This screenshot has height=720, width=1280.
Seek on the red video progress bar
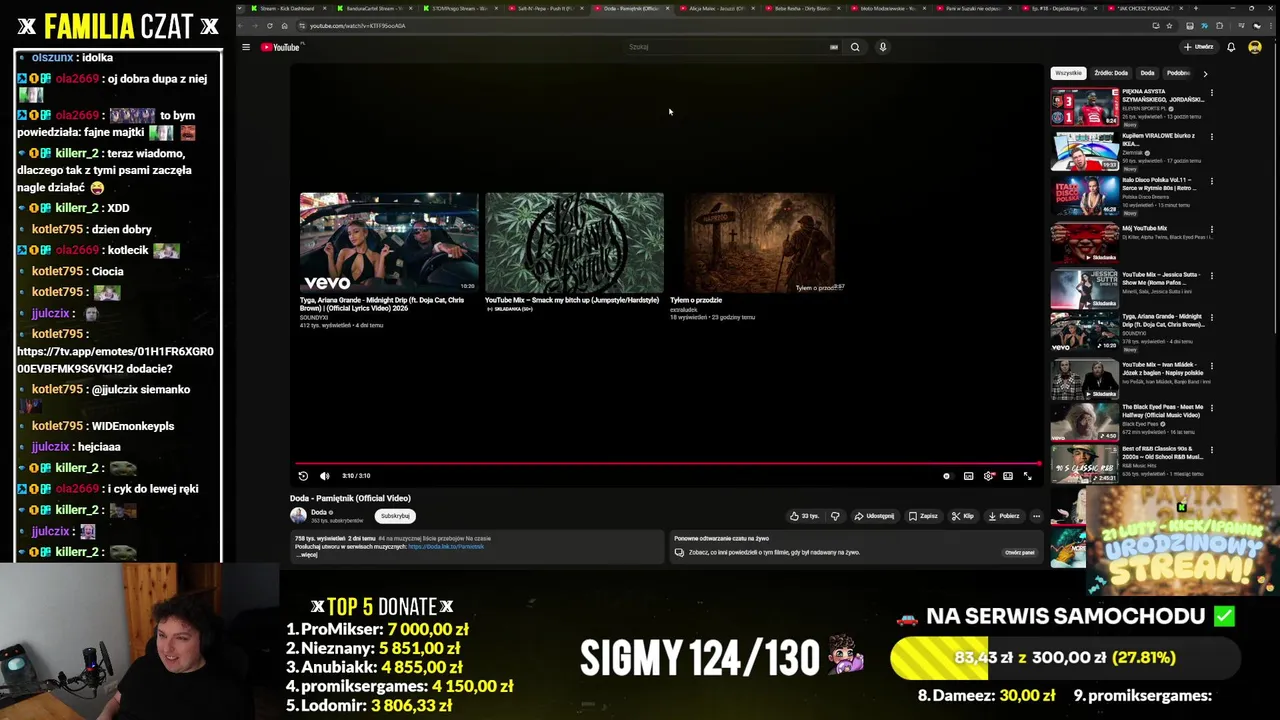(x=667, y=463)
